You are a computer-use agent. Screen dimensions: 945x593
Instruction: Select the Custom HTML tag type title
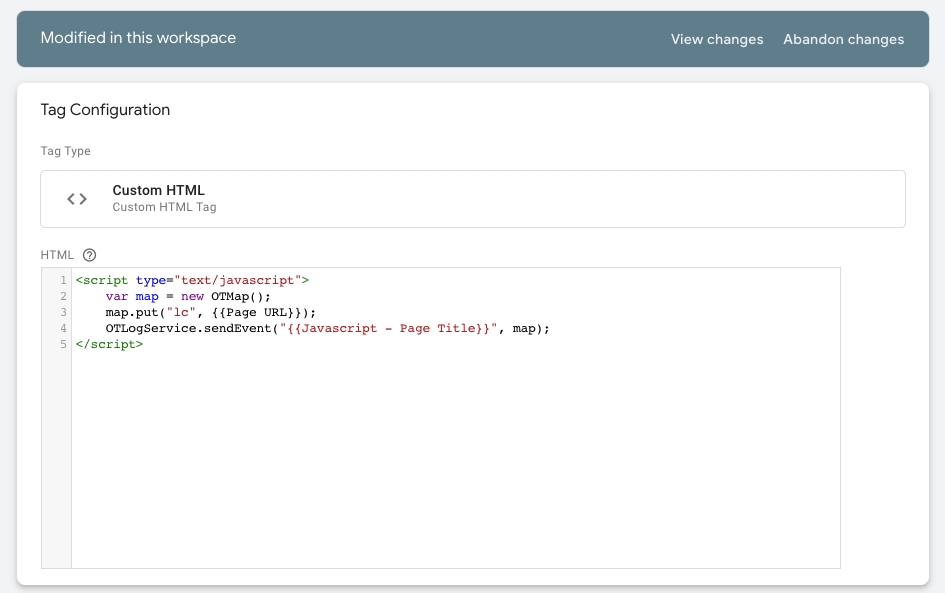[x=158, y=190]
